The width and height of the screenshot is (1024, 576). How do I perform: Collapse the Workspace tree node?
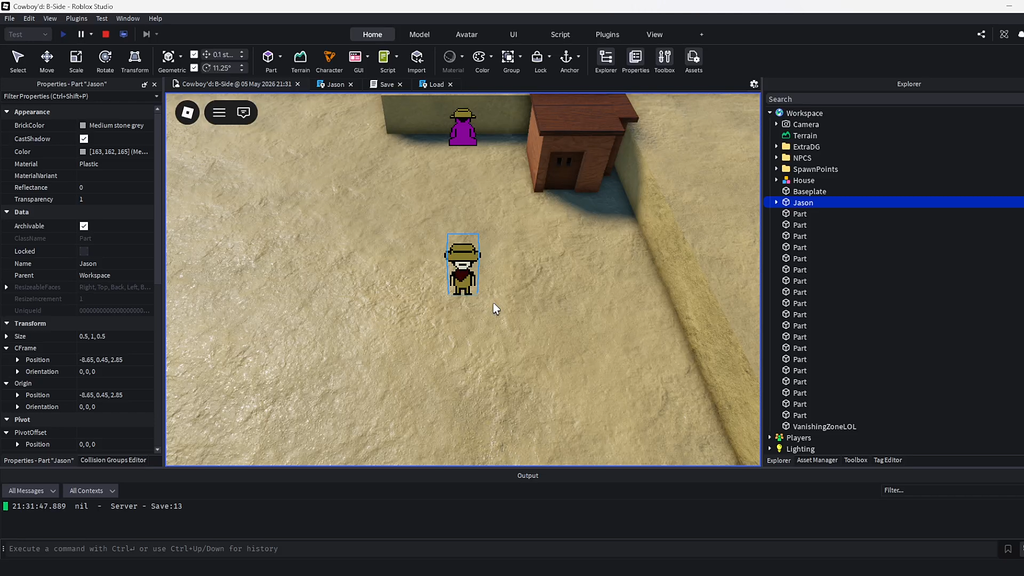coord(770,113)
